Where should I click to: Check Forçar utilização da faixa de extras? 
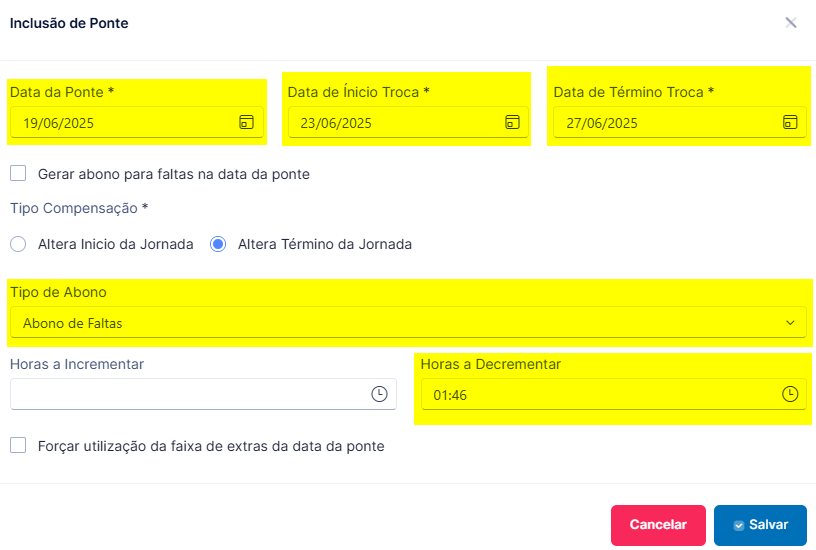pyautogui.click(x=18, y=445)
